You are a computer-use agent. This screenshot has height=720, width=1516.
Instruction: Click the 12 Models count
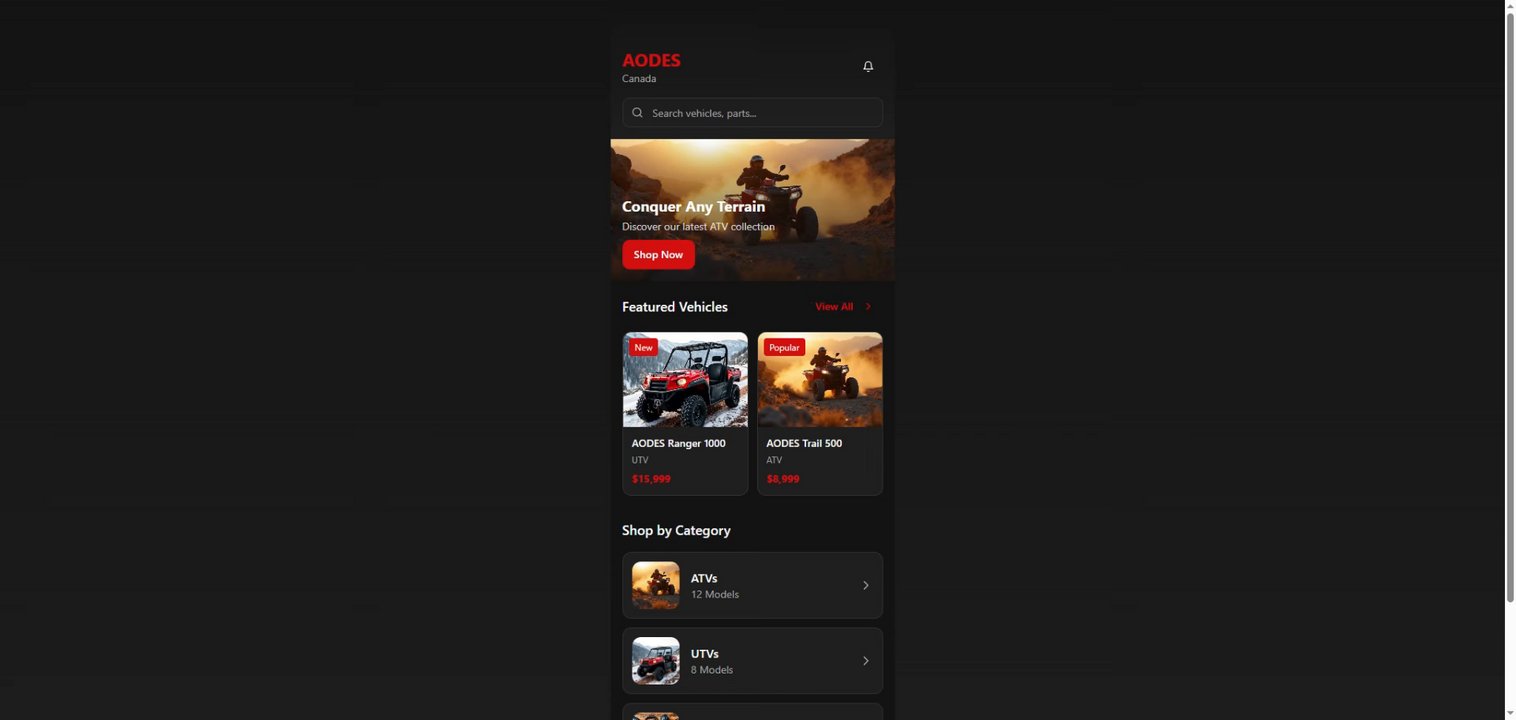(x=715, y=594)
